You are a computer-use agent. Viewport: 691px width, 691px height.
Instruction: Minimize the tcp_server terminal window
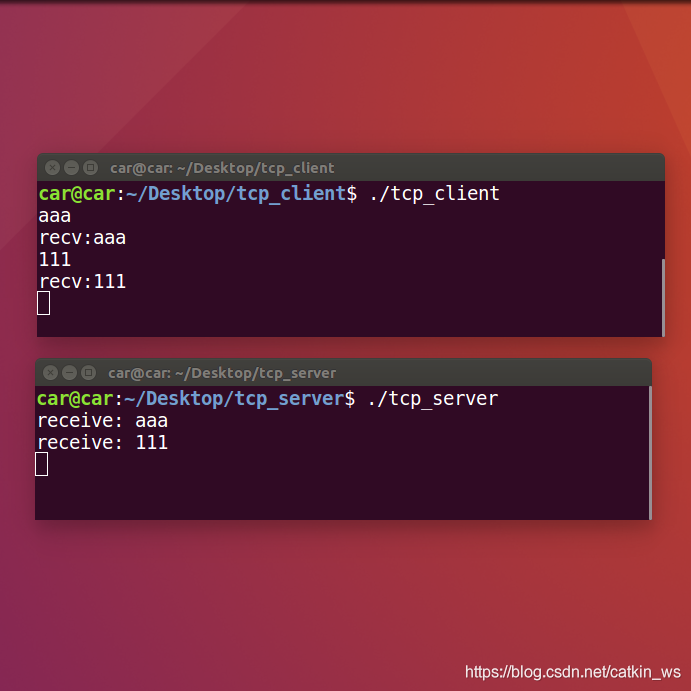(x=70, y=373)
